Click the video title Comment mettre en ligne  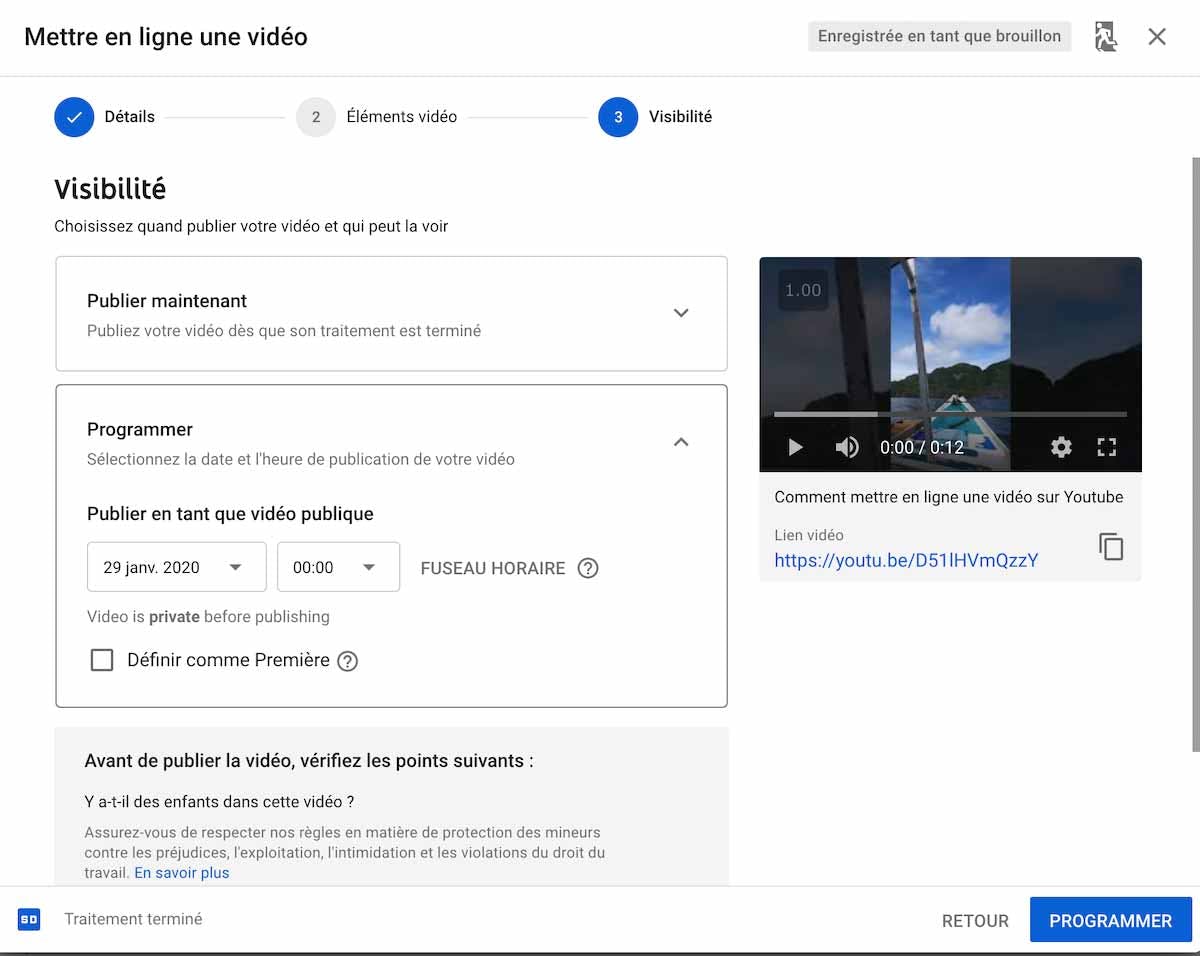pos(949,497)
